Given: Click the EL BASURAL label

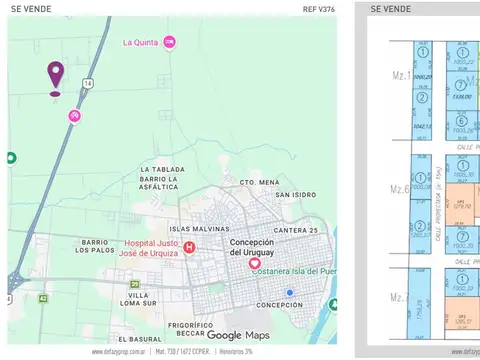Looking at the screenshot, I should pos(140,339).
